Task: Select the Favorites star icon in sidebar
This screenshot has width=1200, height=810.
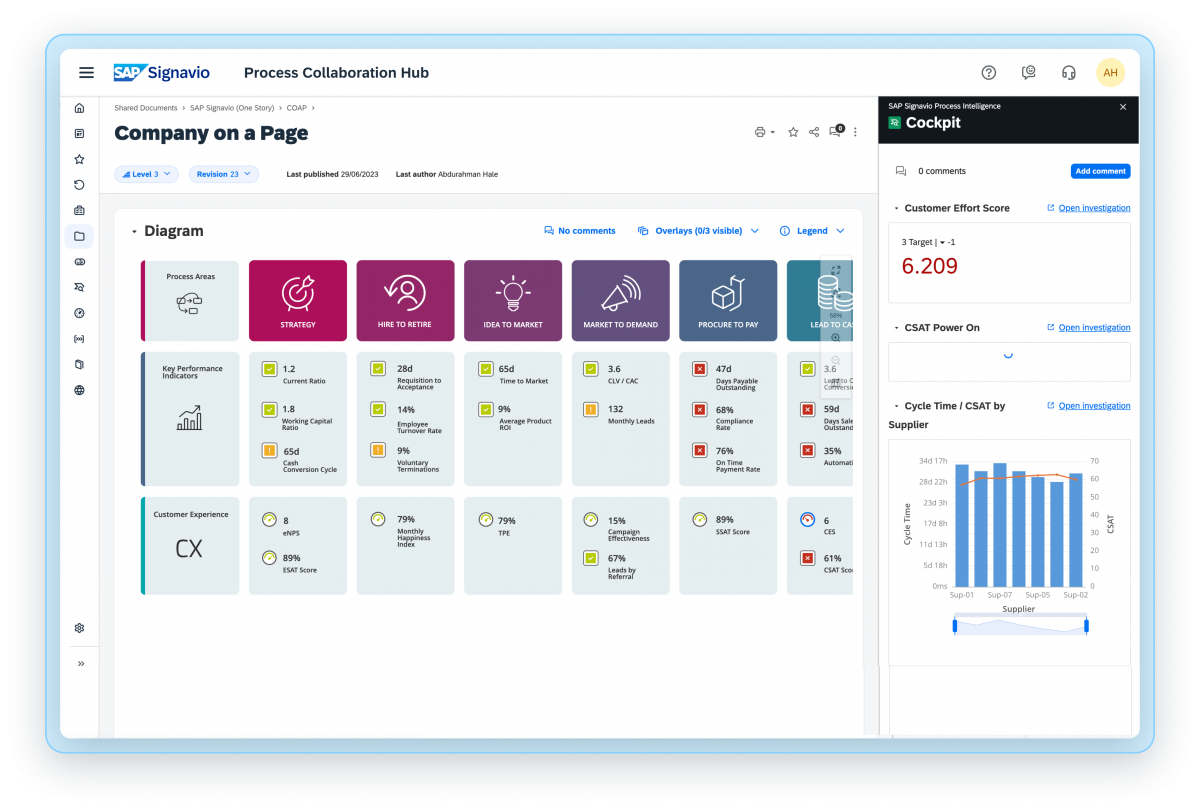Action: [x=79, y=159]
